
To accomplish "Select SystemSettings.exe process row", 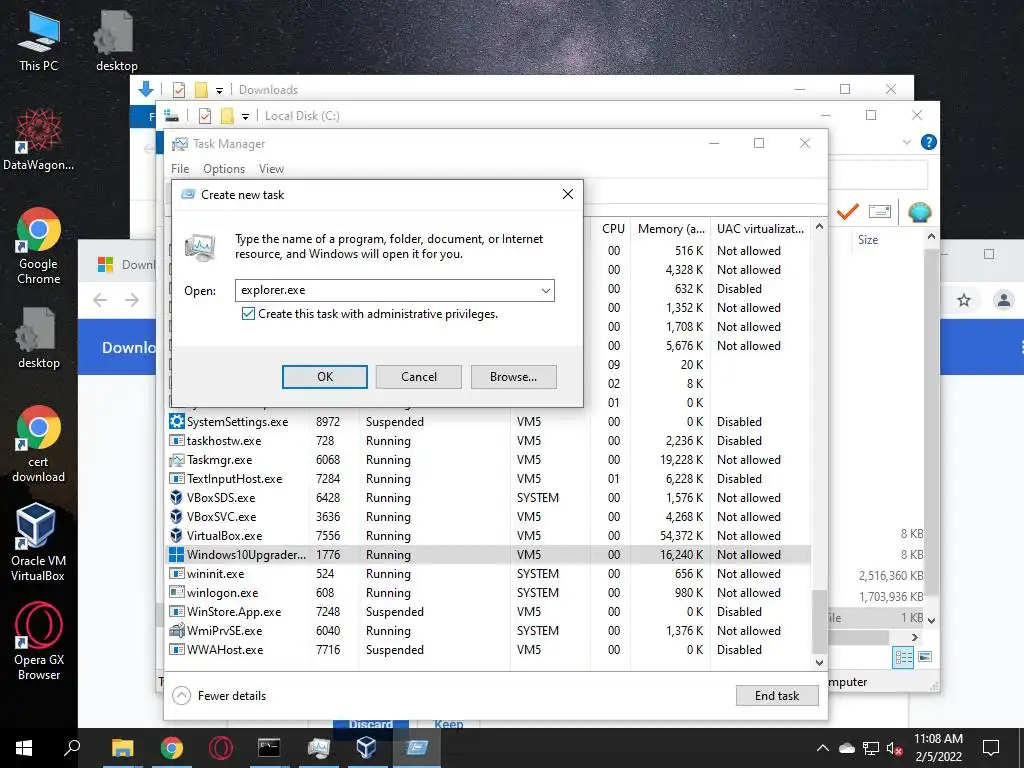I will pyautogui.click(x=489, y=422).
